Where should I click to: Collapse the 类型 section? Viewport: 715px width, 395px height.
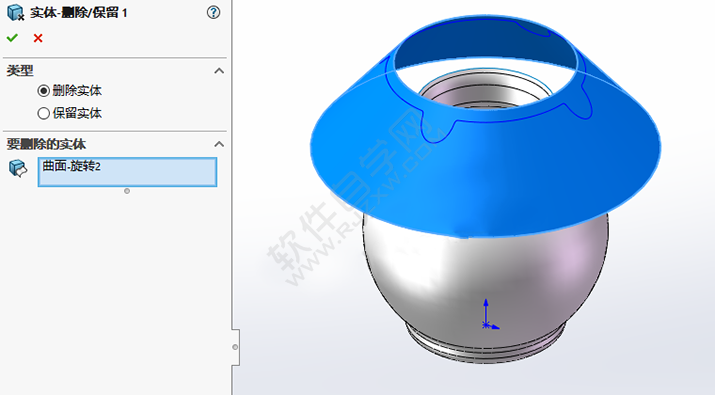tap(219, 71)
